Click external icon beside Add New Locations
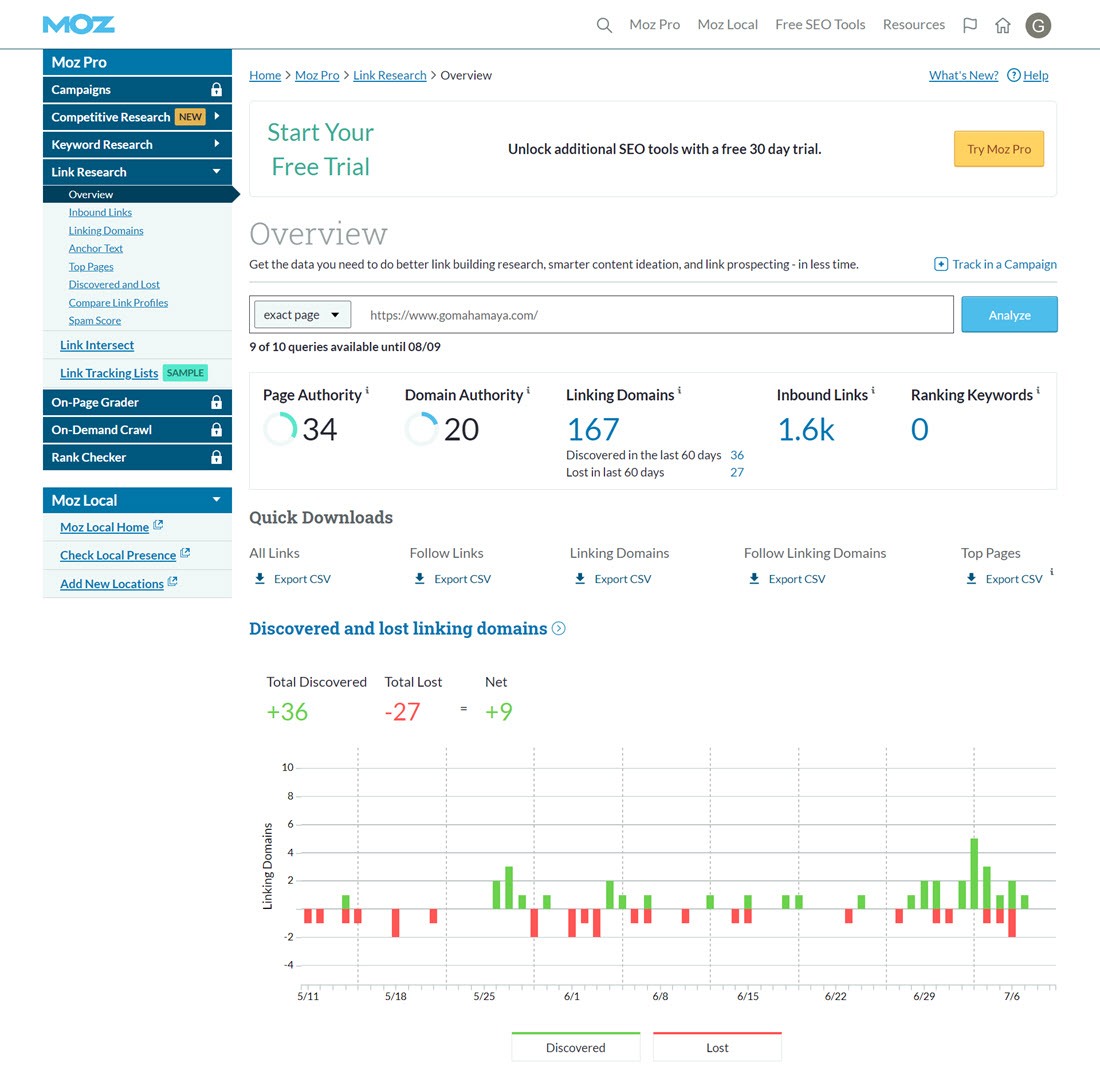Viewport: 1100px width, 1071px height. 173,581
